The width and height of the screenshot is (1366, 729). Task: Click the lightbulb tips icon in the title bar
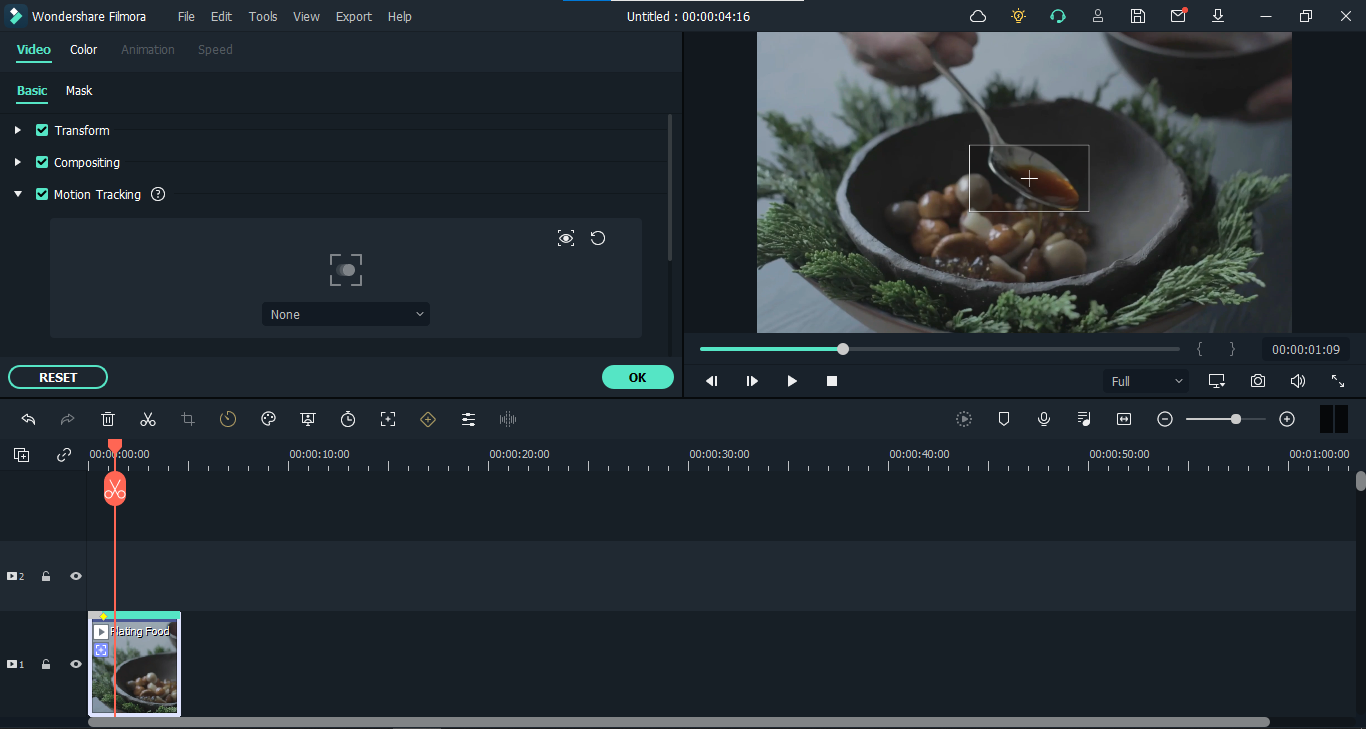pyautogui.click(x=1018, y=16)
